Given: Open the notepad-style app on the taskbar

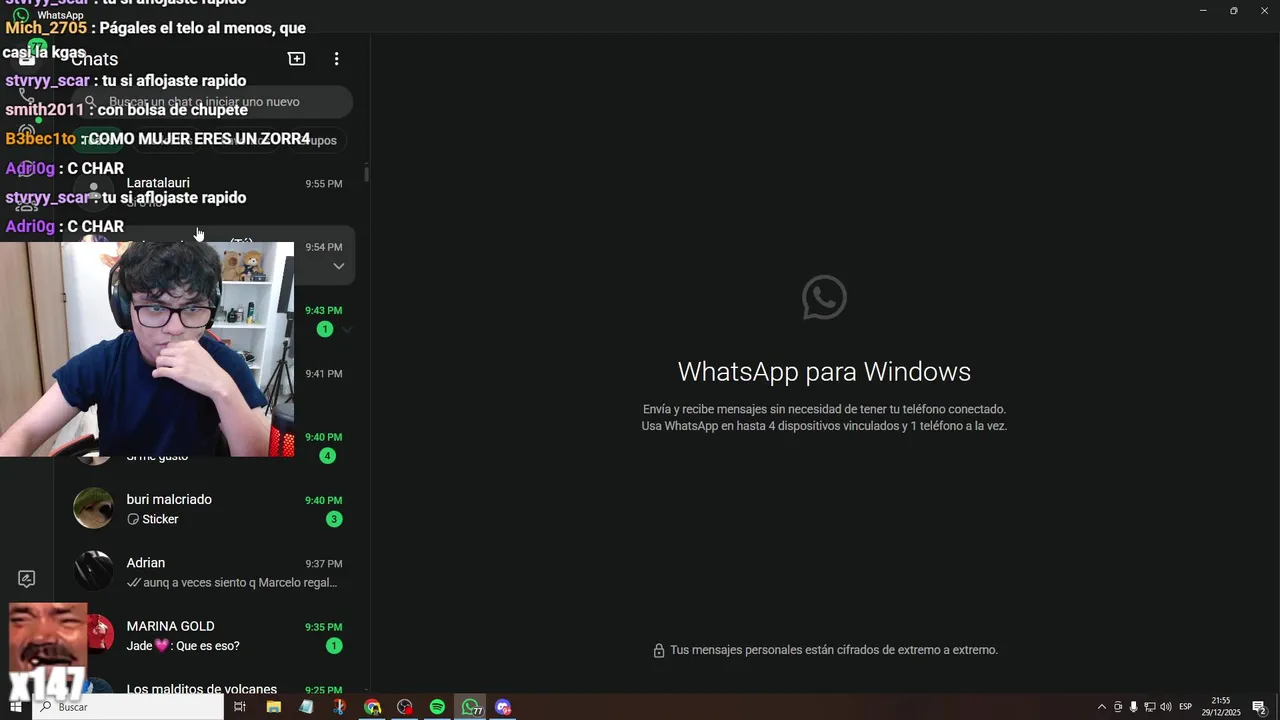Looking at the screenshot, I should [306, 707].
